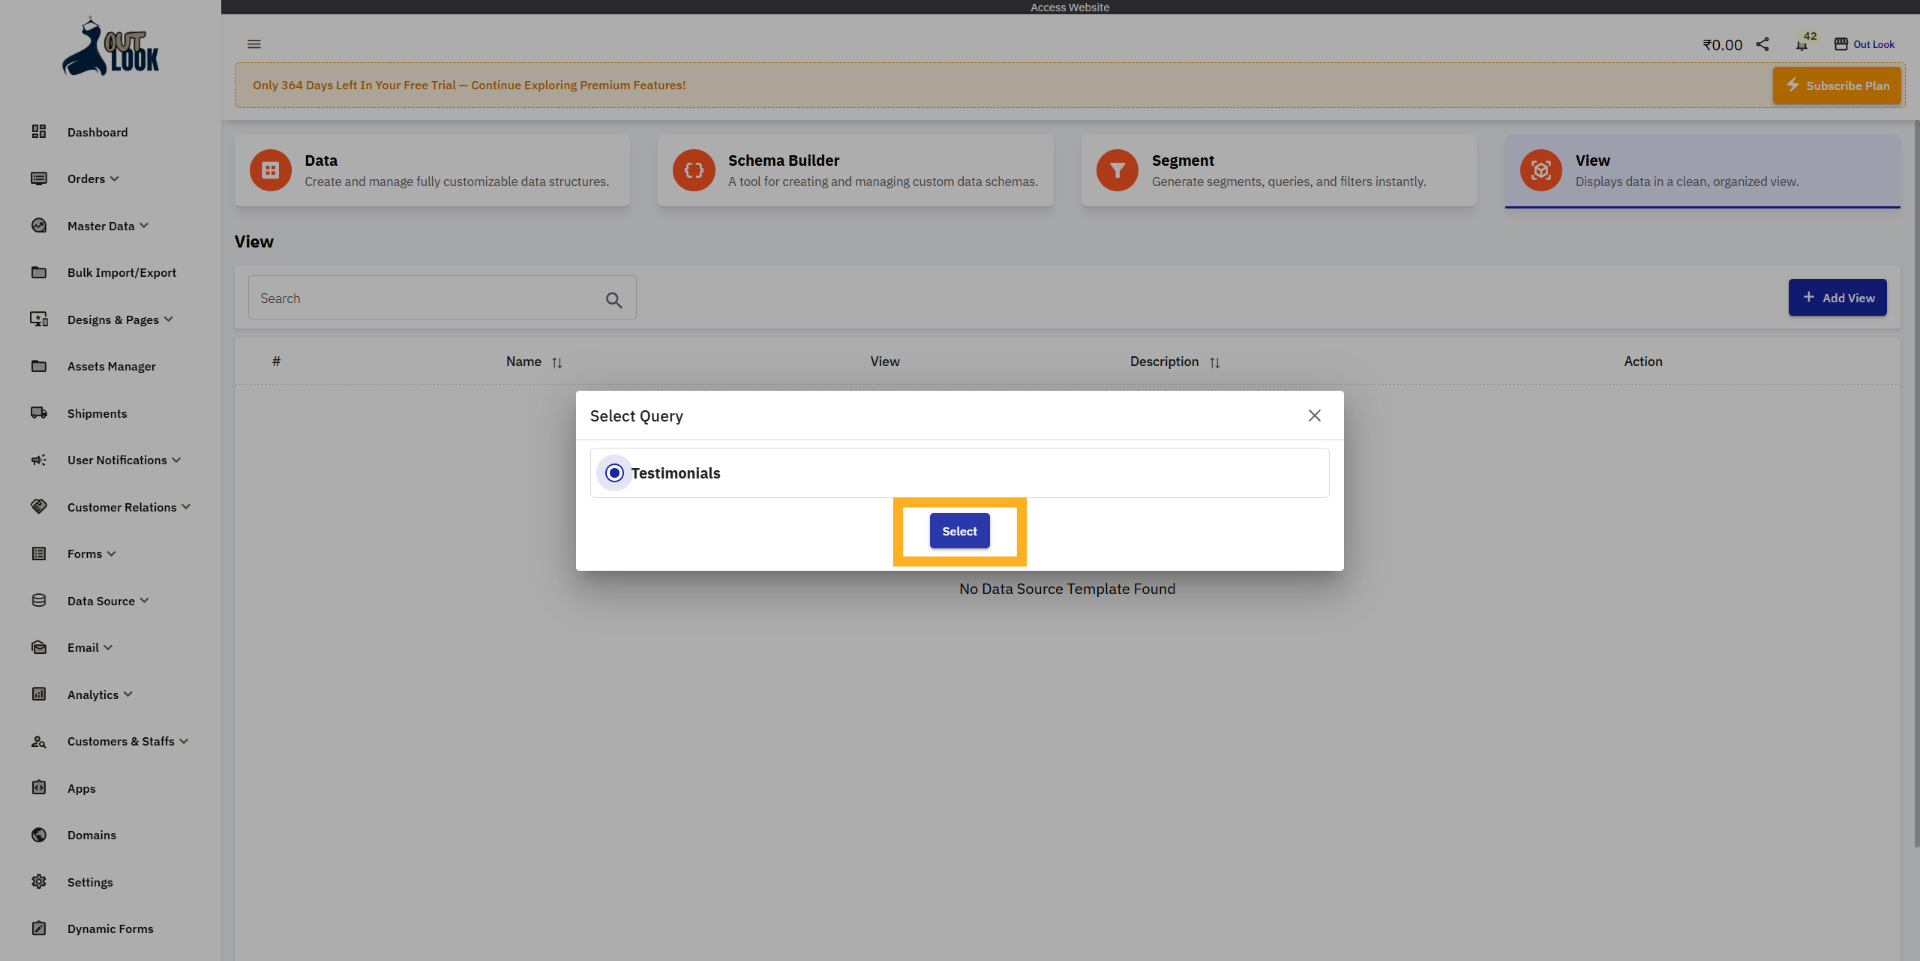Click the search magnifier icon
The height and width of the screenshot is (961, 1920).
(614, 299)
